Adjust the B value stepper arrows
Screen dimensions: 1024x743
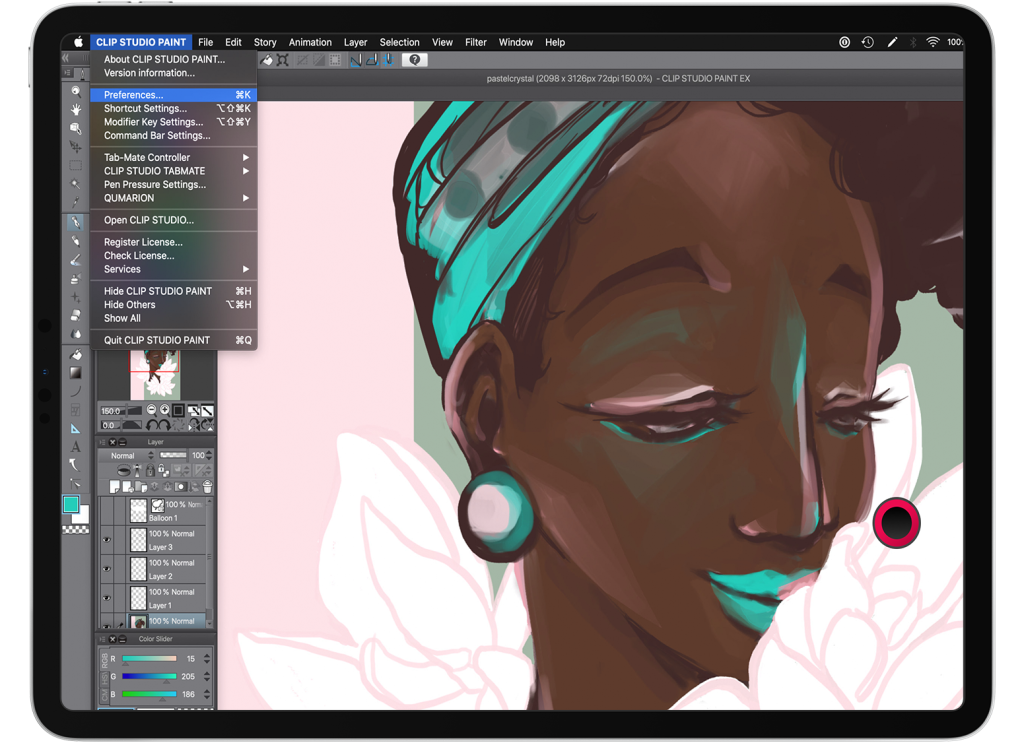pyautogui.click(x=207, y=694)
